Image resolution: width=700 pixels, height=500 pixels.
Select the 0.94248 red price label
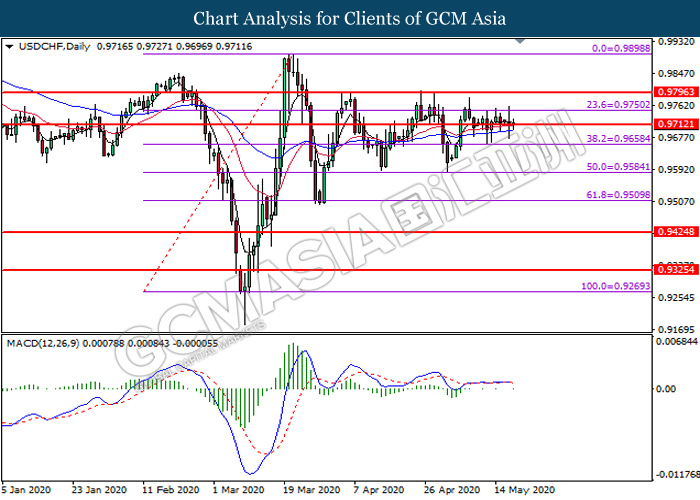click(676, 232)
